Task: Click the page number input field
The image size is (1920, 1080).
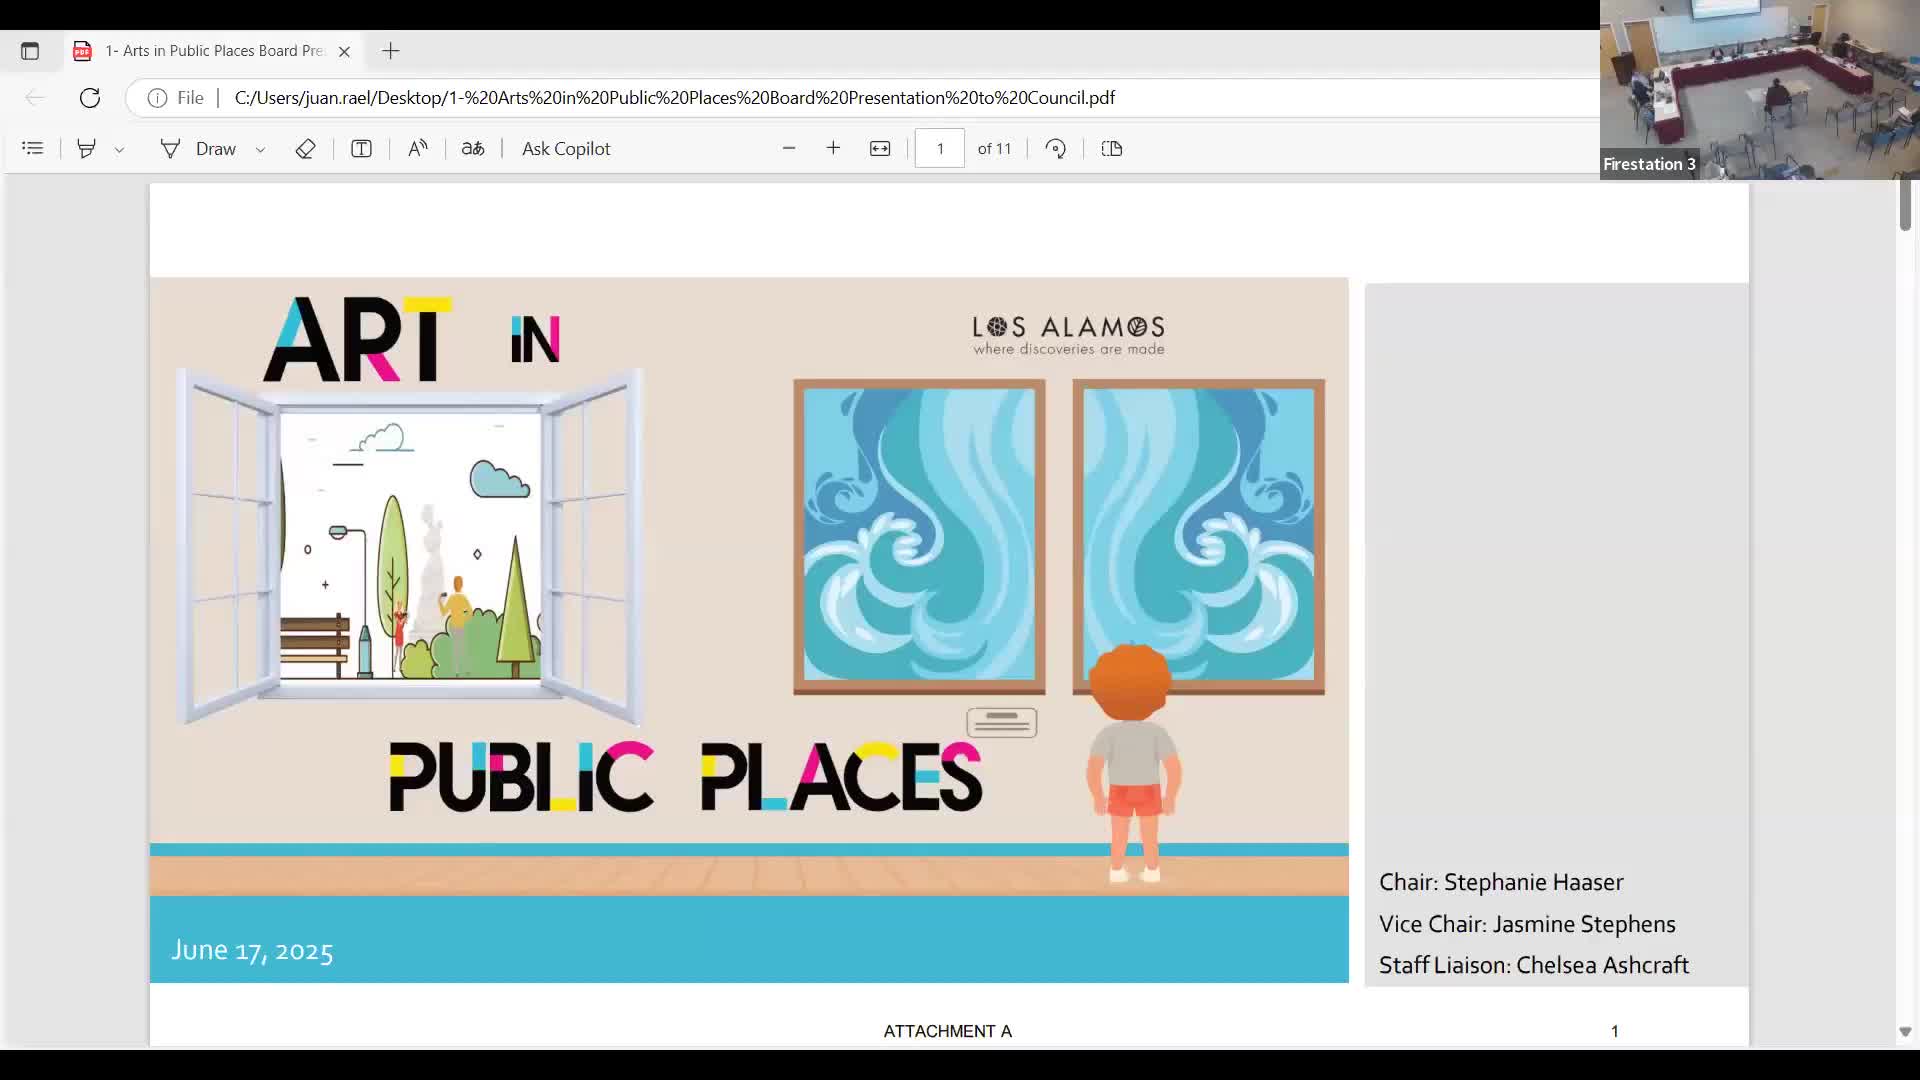Action: 940,149
